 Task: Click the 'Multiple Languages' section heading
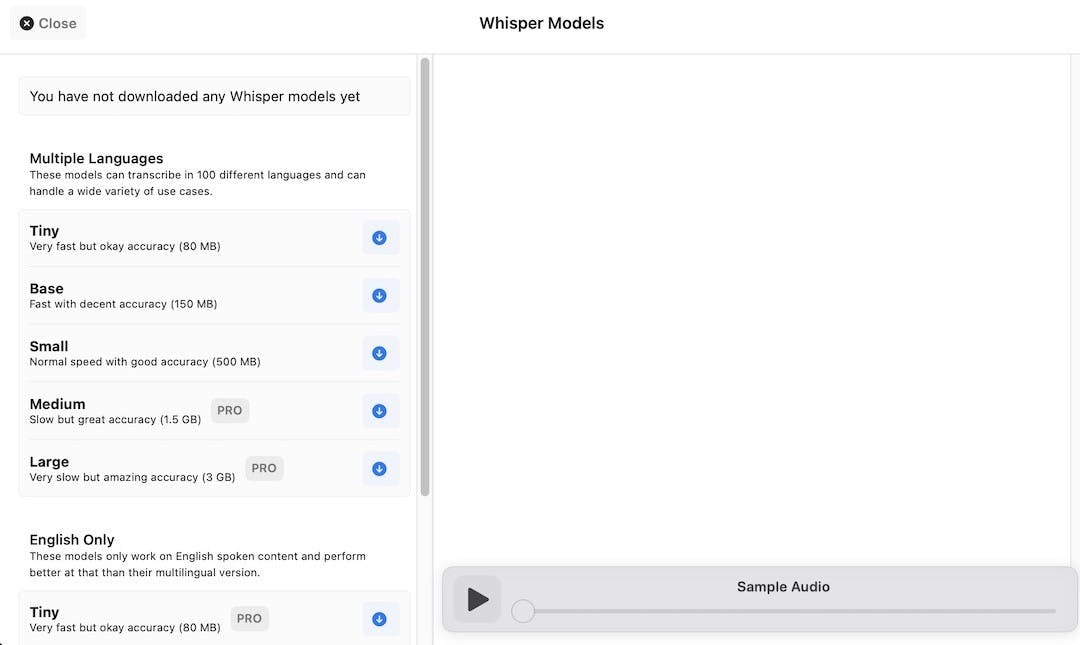[x=96, y=158]
